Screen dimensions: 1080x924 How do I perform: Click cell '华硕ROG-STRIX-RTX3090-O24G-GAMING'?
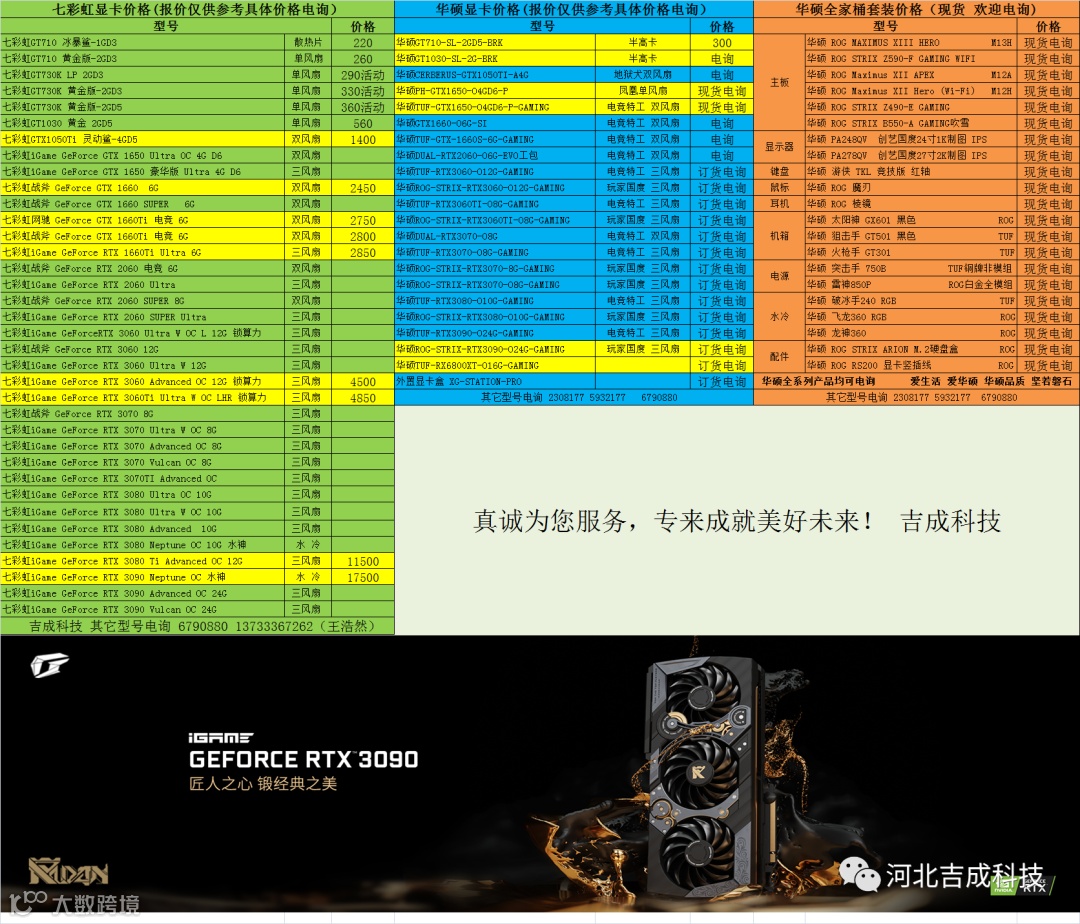coord(495,349)
